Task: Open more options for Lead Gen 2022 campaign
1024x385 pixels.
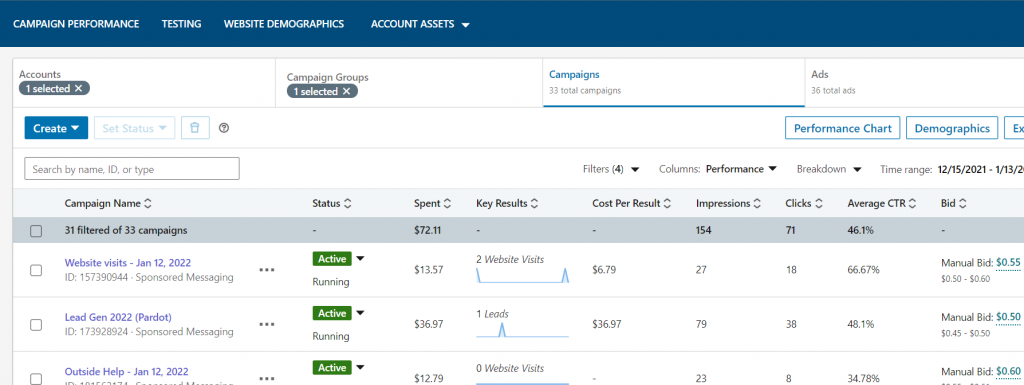Action: click(266, 324)
